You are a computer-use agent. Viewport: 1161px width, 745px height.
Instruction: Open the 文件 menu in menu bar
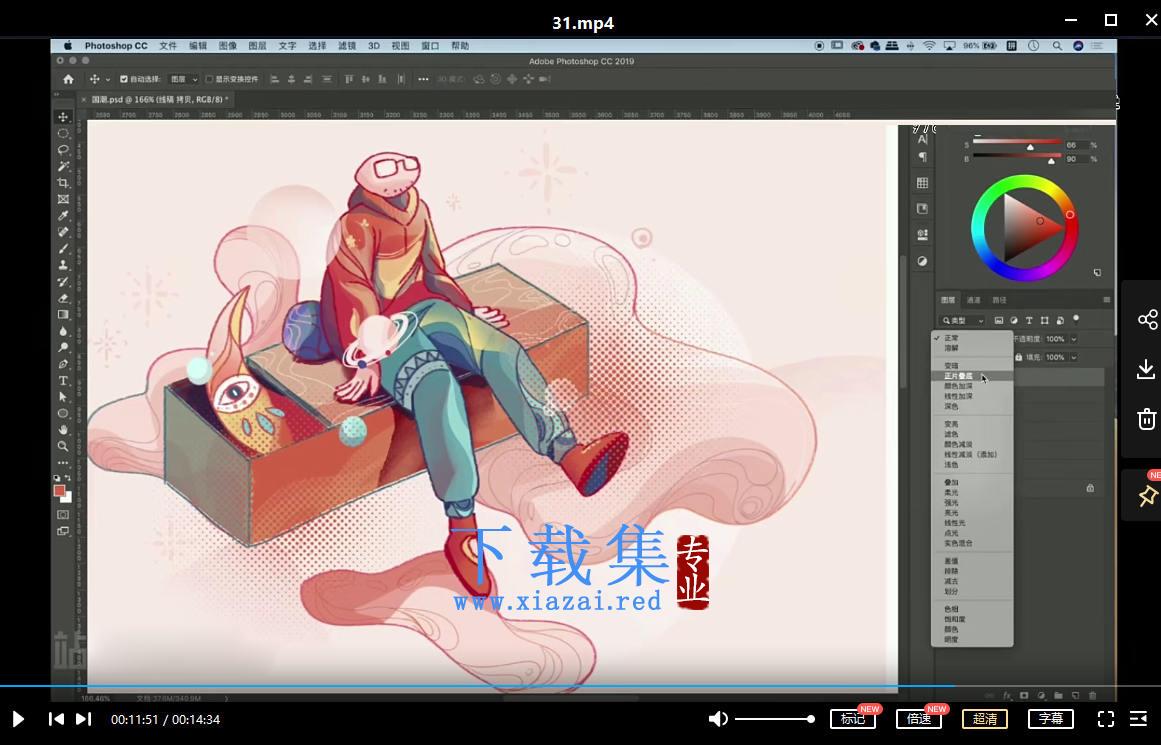tap(168, 46)
